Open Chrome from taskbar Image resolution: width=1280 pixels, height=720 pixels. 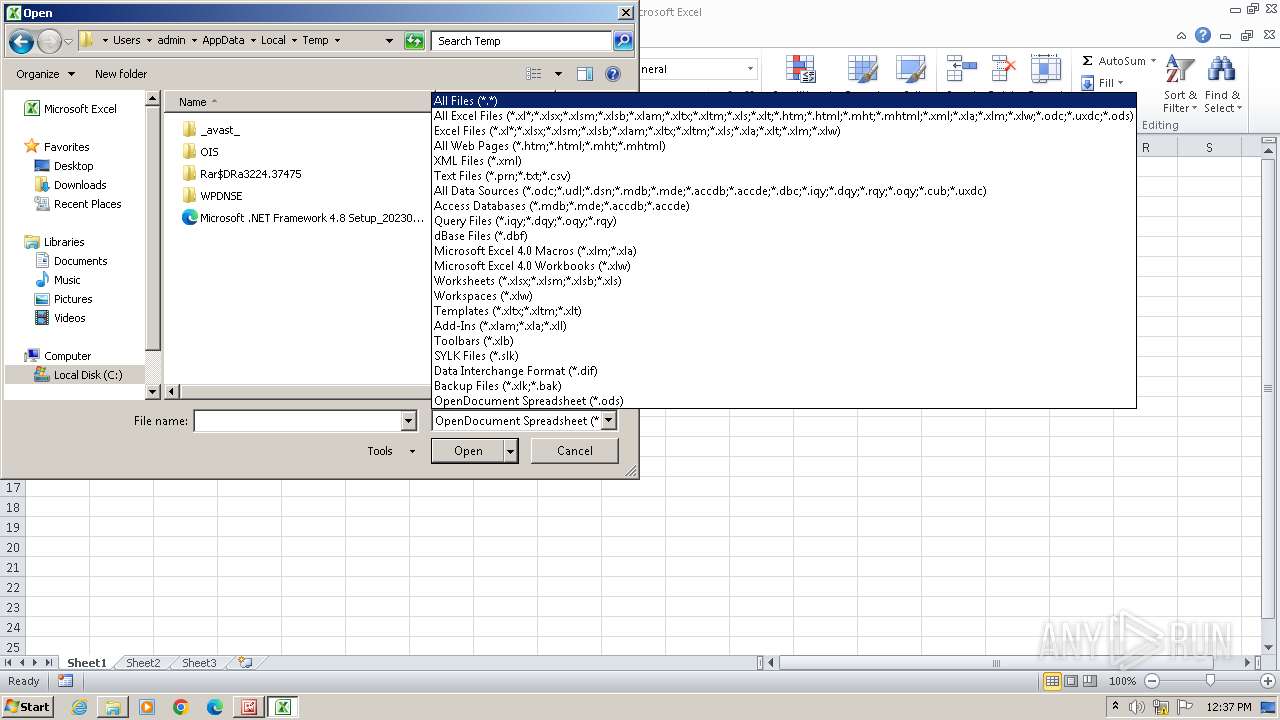[181, 707]
